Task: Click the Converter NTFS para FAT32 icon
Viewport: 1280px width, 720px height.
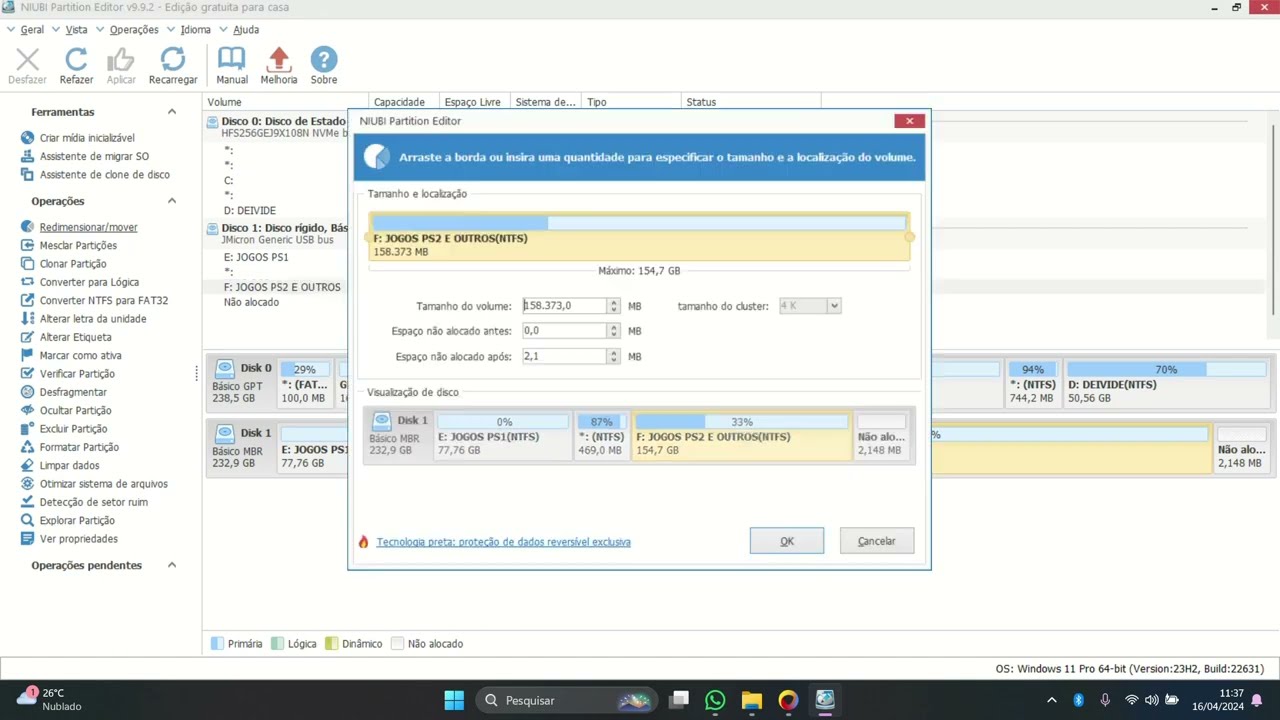Action: click(x=28, y=300)
